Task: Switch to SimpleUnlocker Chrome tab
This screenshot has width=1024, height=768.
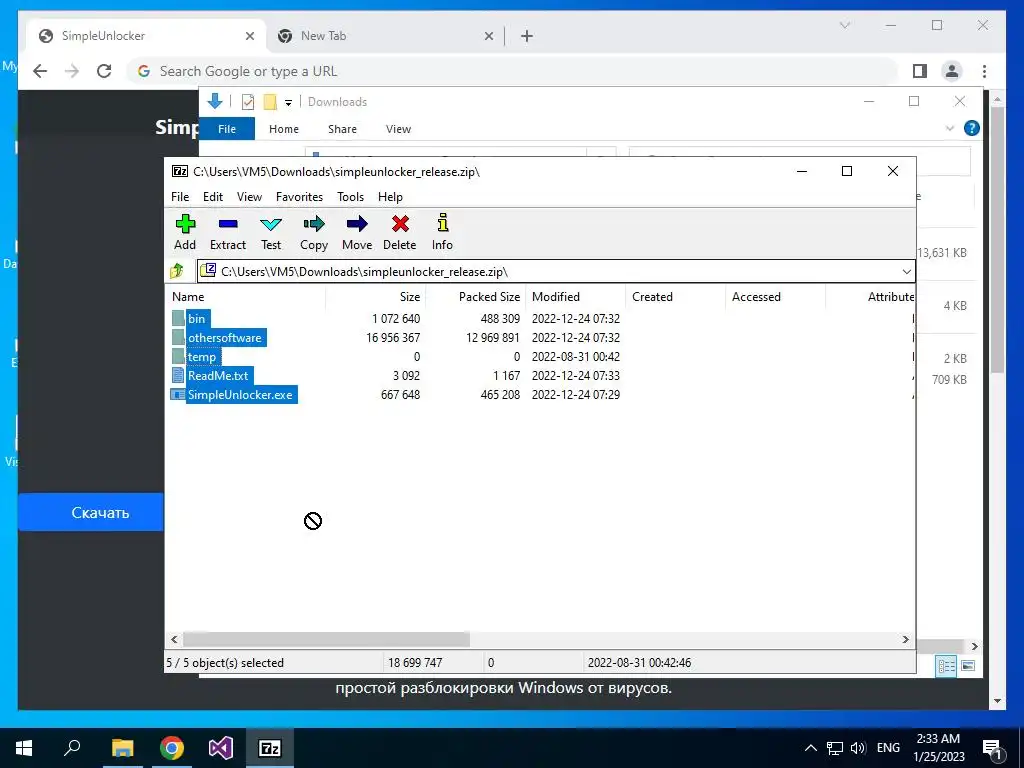Action: 144,36
